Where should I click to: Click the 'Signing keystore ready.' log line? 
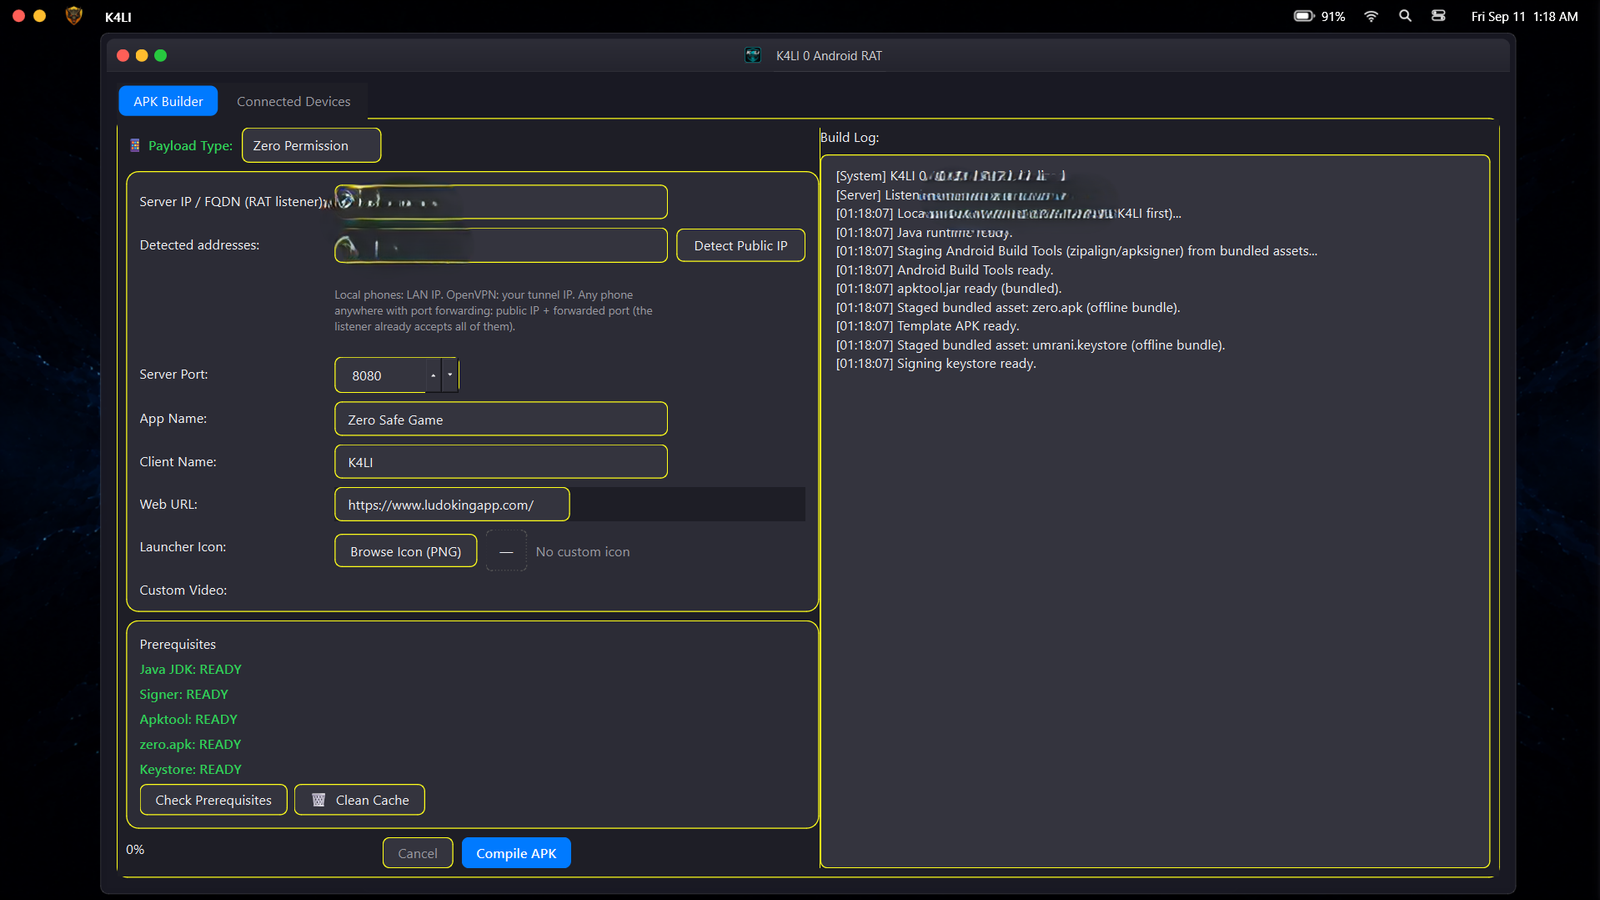point(936,363)
